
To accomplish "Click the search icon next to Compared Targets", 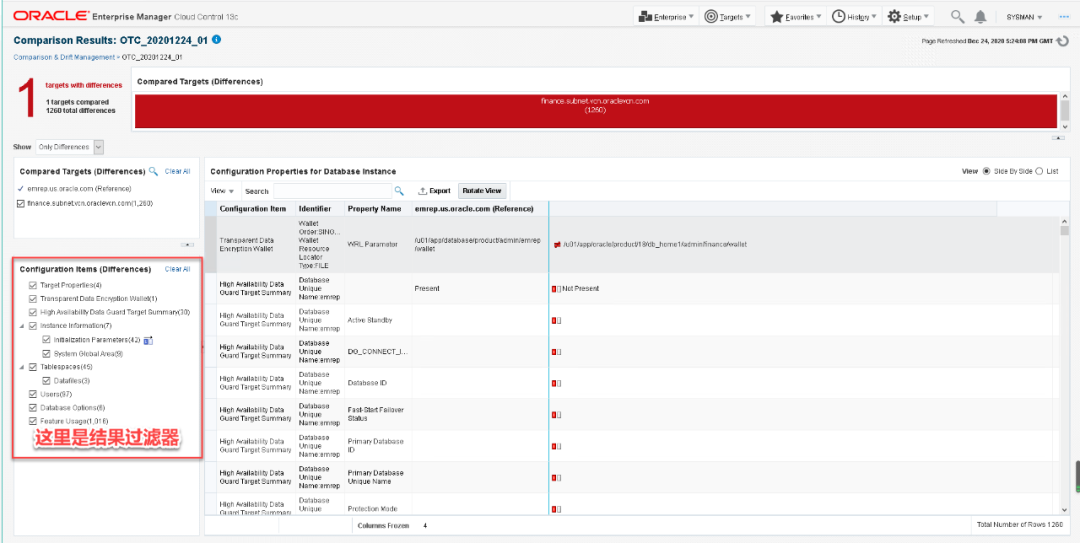I will click(153, 172).
